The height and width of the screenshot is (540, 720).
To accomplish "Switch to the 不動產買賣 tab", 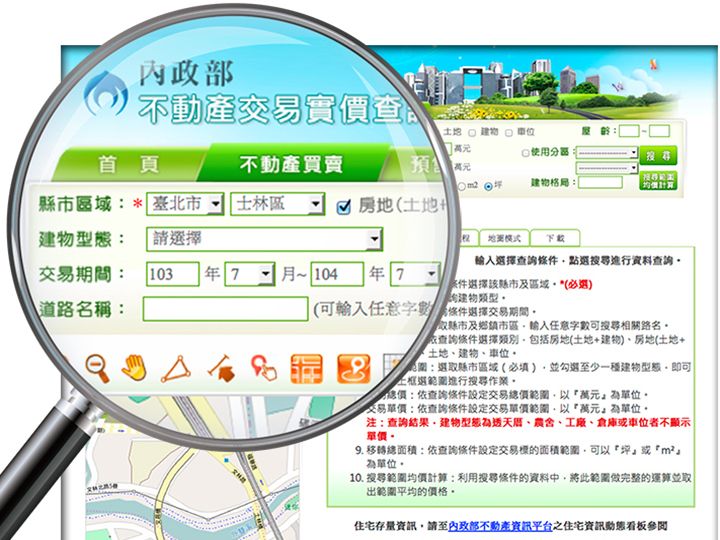I will (291, 164).
